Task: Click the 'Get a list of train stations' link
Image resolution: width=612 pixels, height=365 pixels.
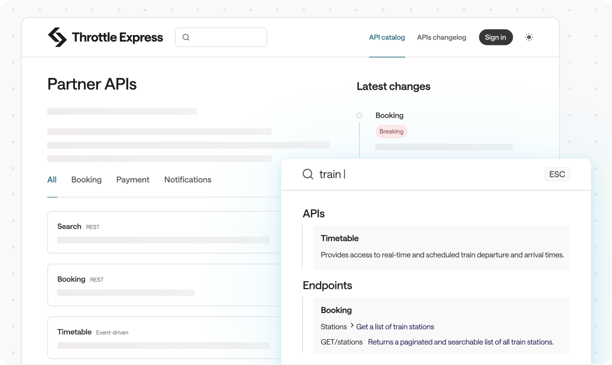Action: point(395,327)
